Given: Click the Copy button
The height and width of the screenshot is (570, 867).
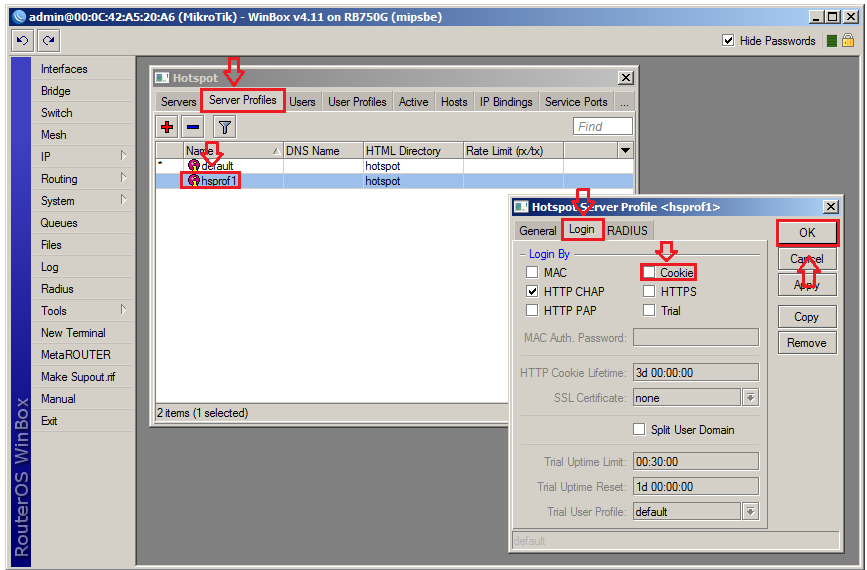Looking at the screenshot, I should pyautogui.click(x=806, y=317).
